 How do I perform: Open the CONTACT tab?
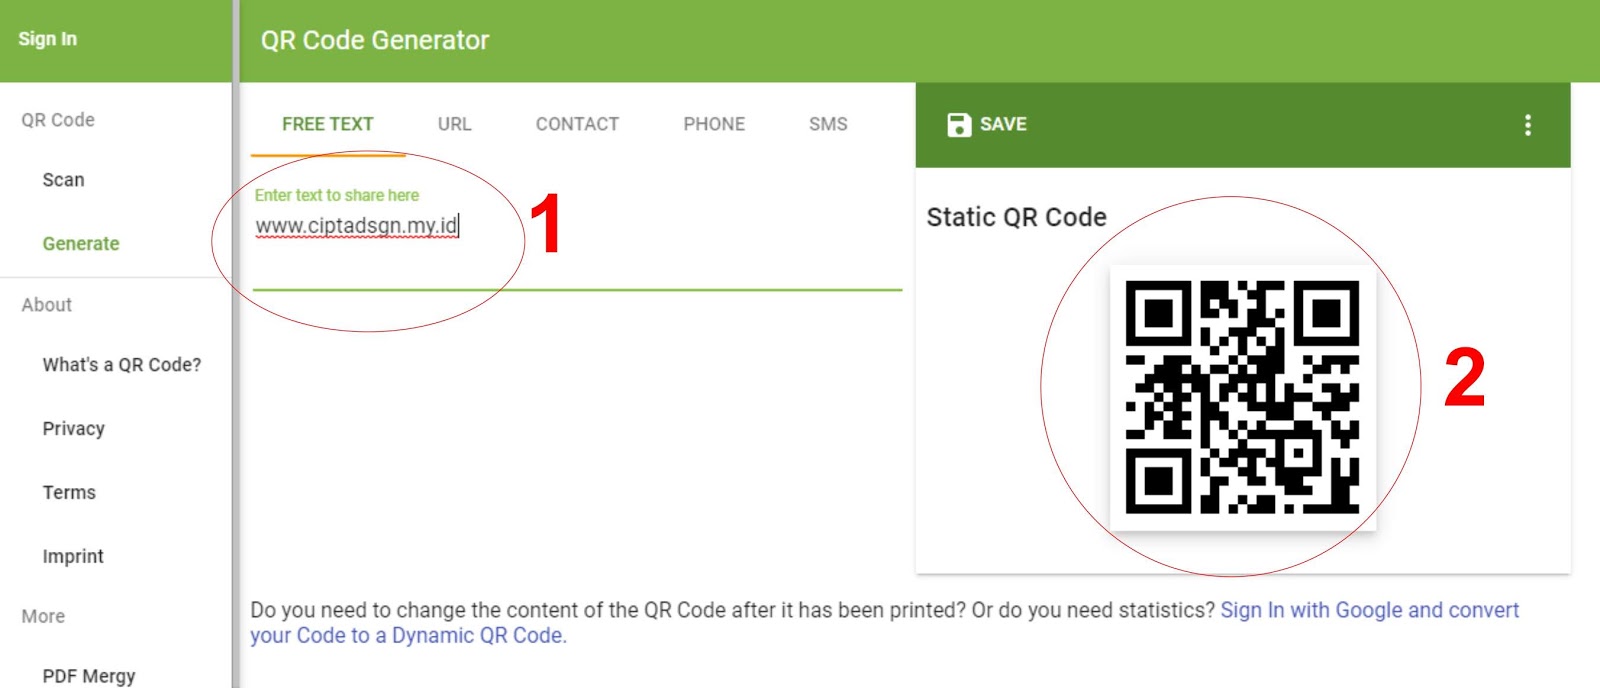[577, 124]
